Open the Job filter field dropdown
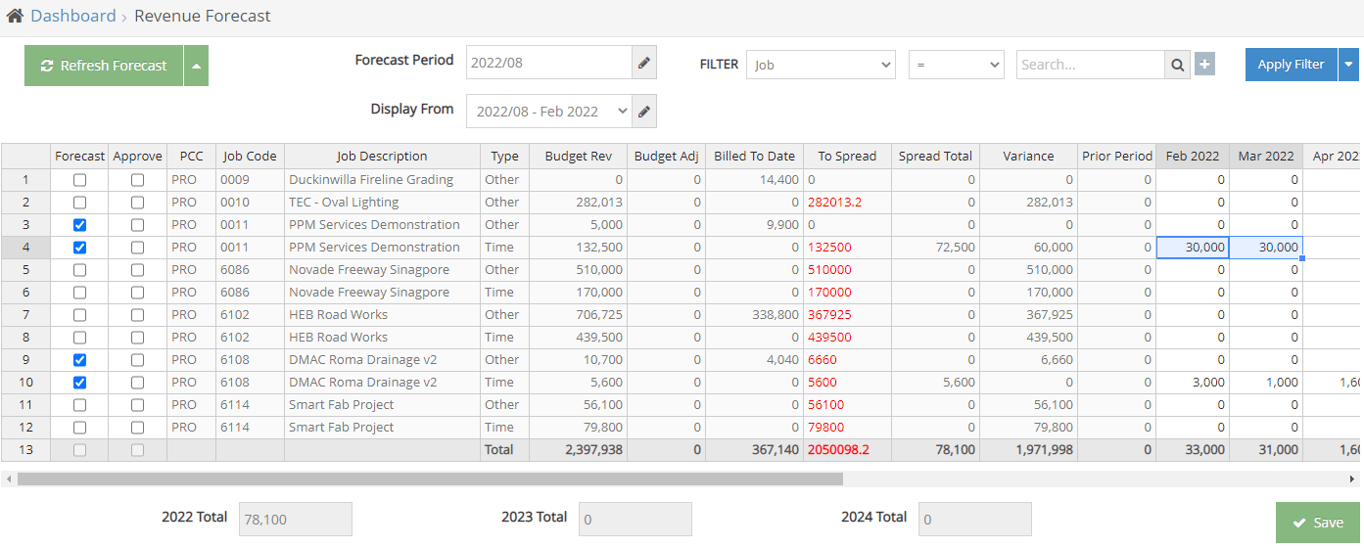This screenshot has width=1364, height=547. click(820, 65)
